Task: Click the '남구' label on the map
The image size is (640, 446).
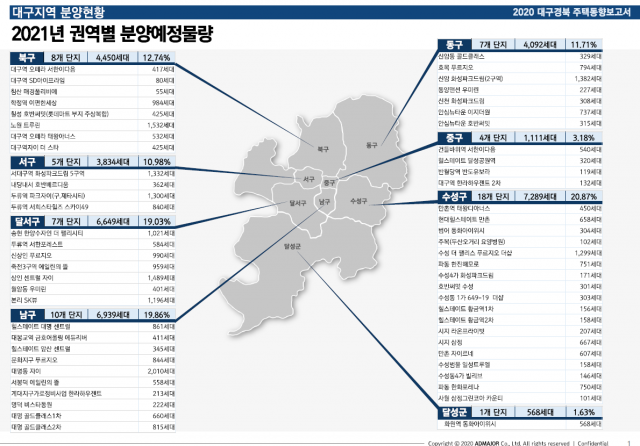Action: point(324,201)
